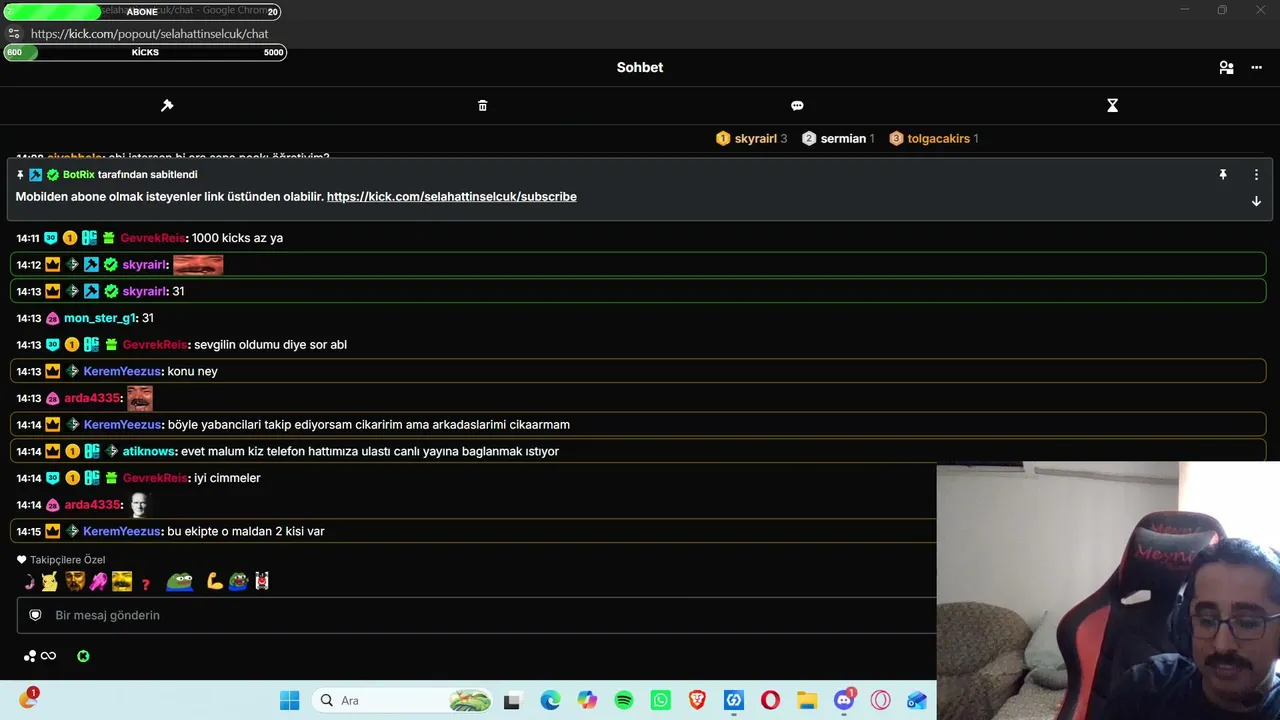Launch Microsoft Edge from taskbar

[550, 700]
